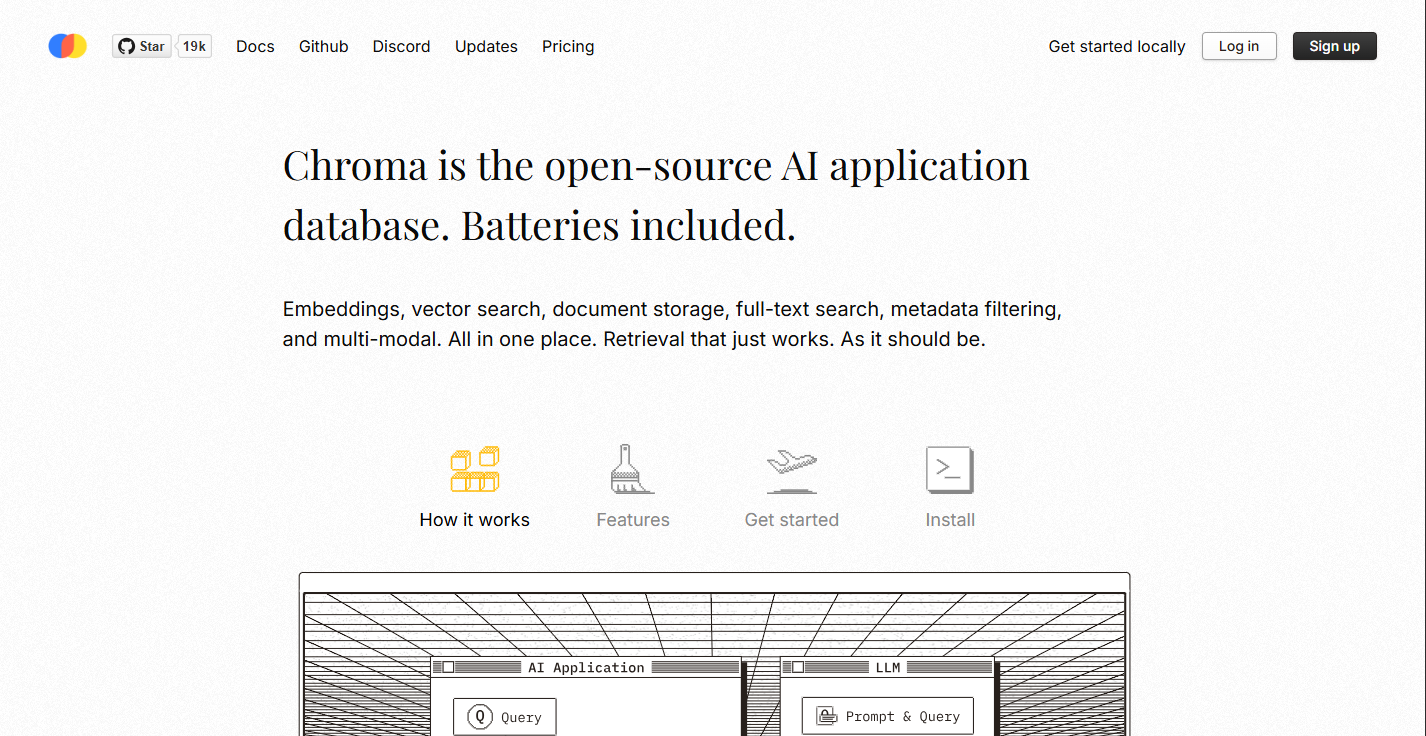Select the How it works cubes icon
This screenshot has height=736, width=1426.
(475, 469)
